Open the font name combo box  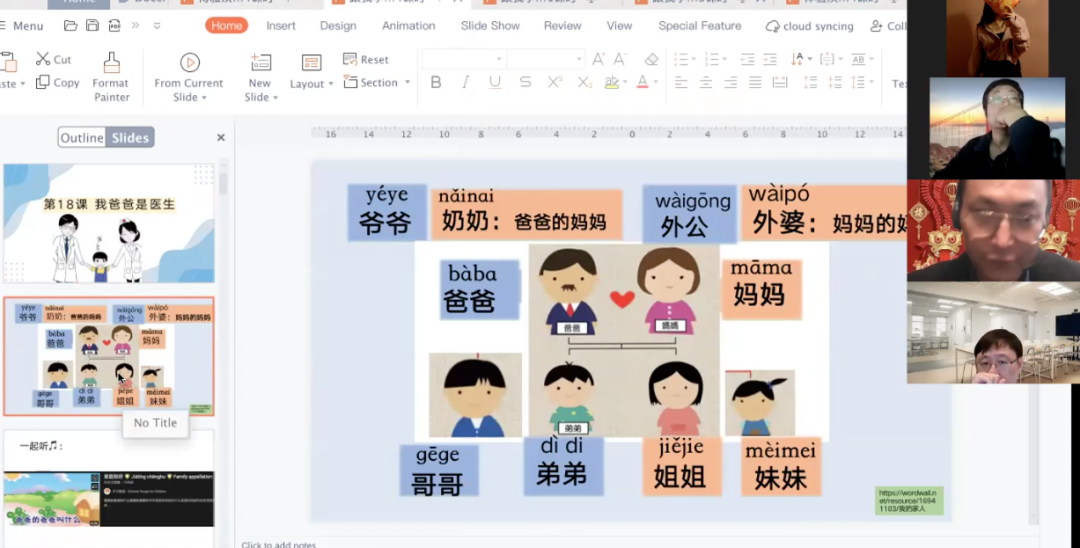461,60
